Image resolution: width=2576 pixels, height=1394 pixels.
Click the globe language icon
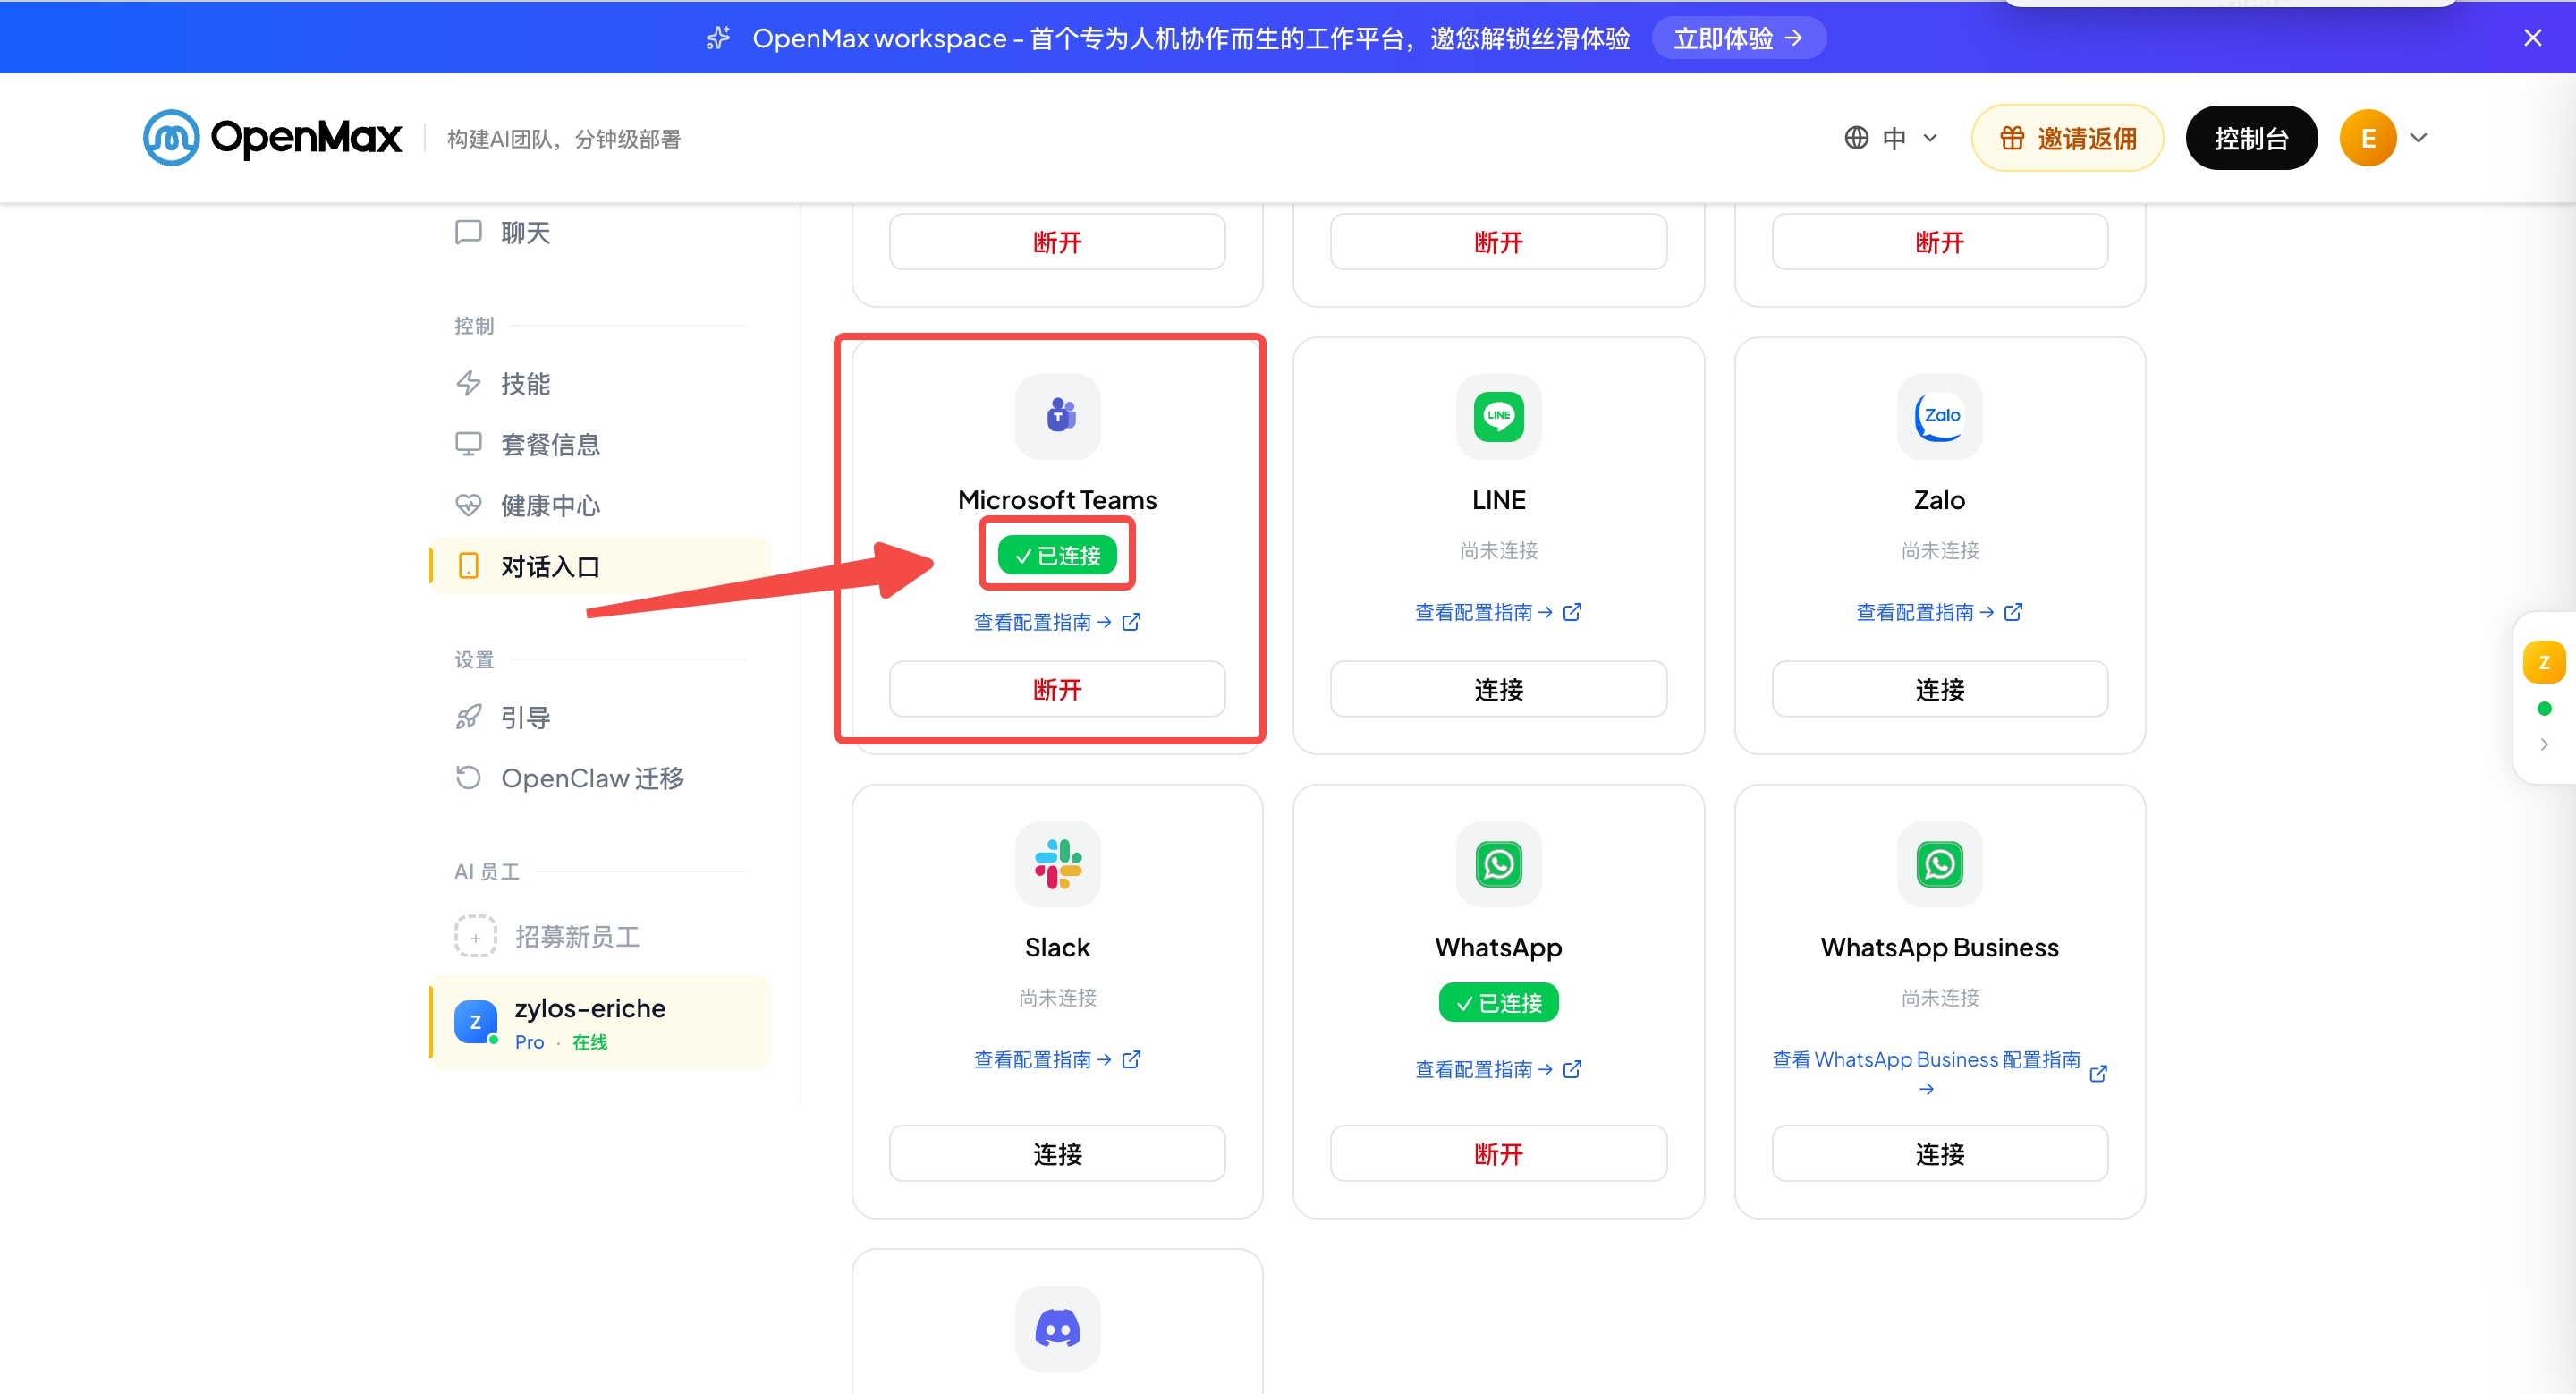click(1856, 138)
